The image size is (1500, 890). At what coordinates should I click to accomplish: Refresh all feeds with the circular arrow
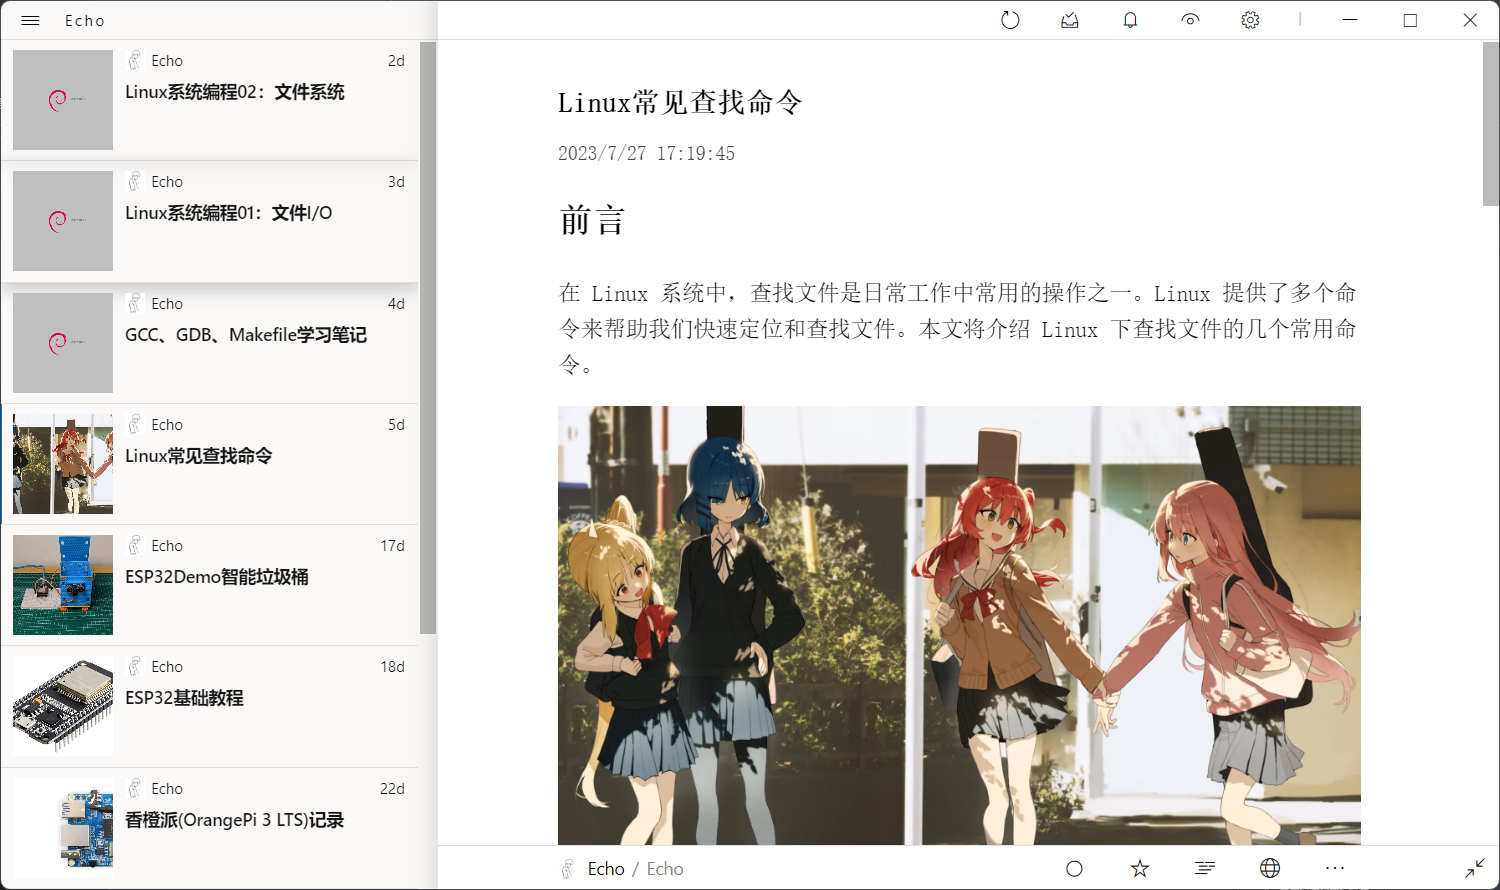pos(1010,20)
